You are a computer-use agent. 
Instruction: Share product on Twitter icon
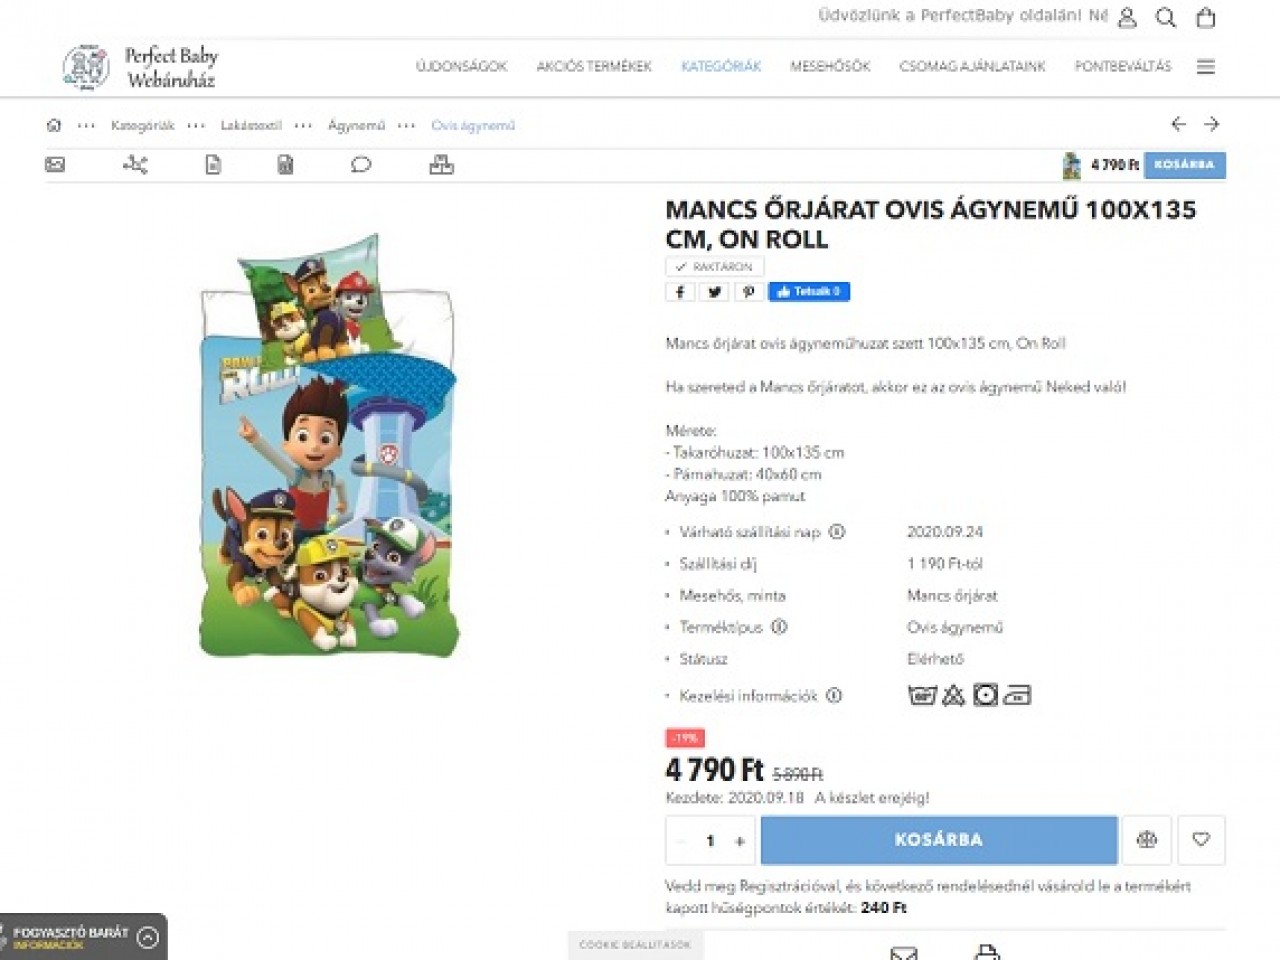click(x=714, y=292)
